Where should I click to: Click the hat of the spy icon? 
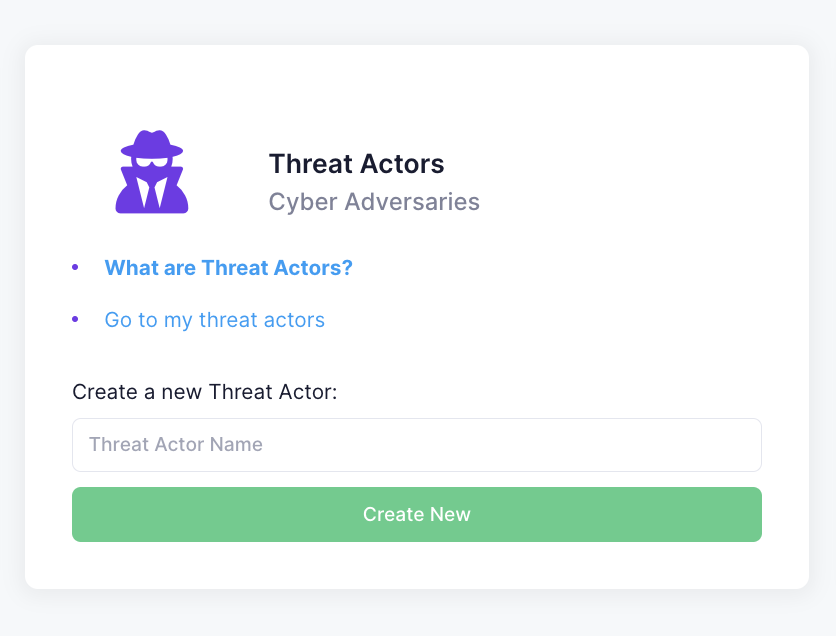(152, 143)
